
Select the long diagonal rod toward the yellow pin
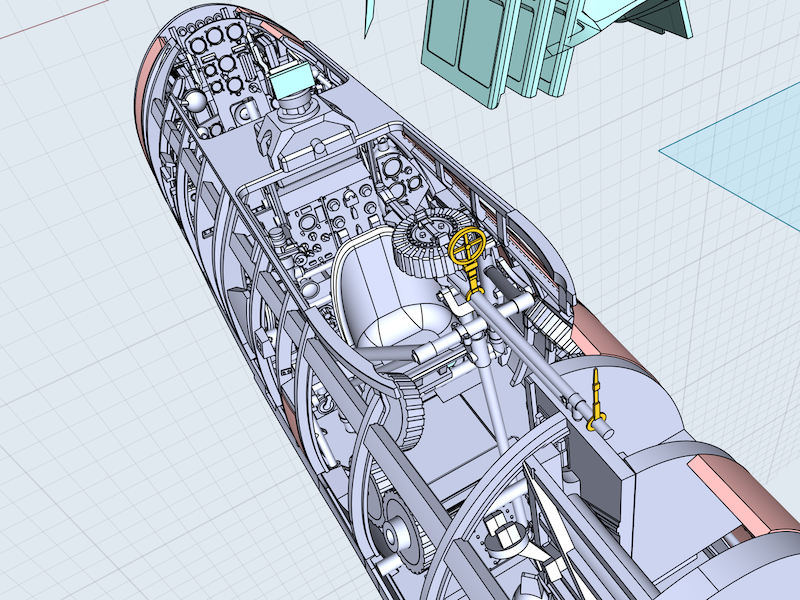tap(541, 360)
